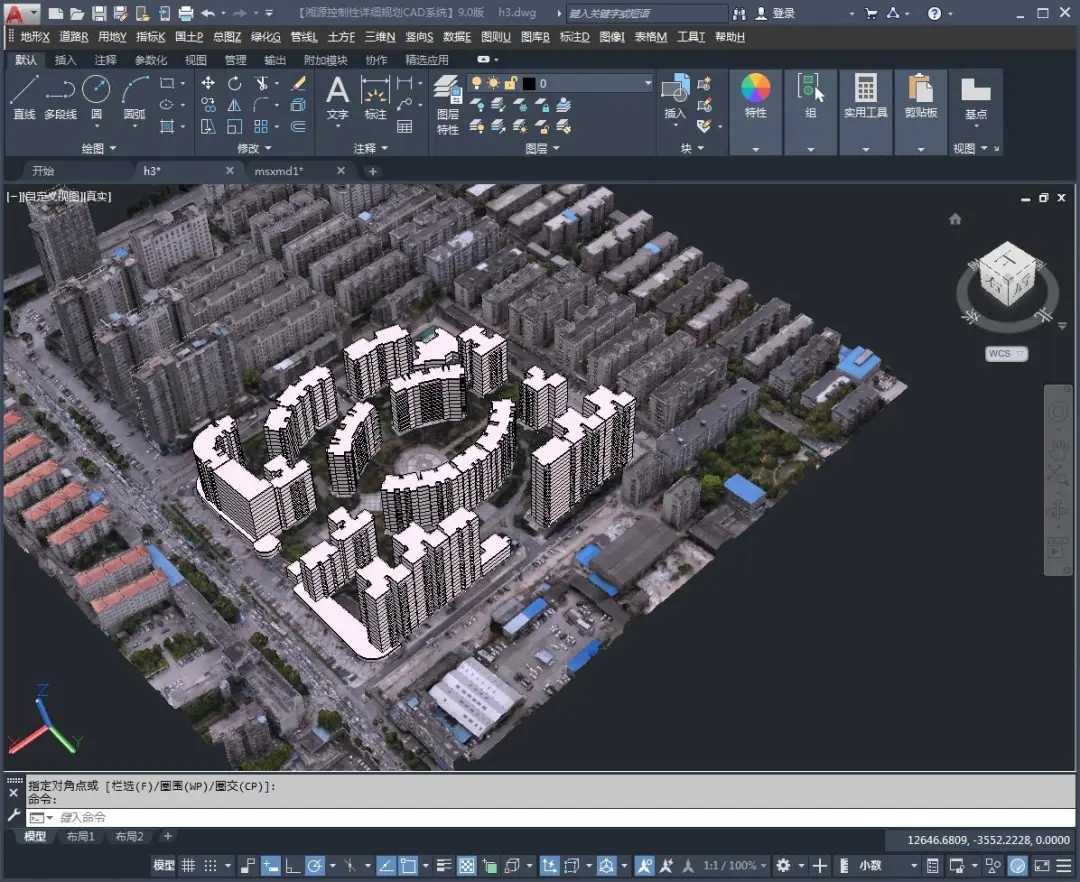Viewport: 1080px width, 882px height.
Task: Click the home icon above the ViewCube
Action: (x=955, y=219)
